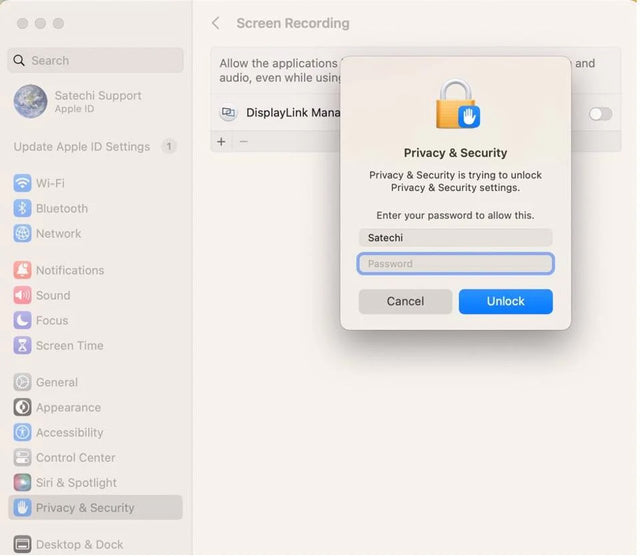The width and height of the screenshot is (640, 557).
Task: Open Update Apple ID Settings
Action: (82, 147)
